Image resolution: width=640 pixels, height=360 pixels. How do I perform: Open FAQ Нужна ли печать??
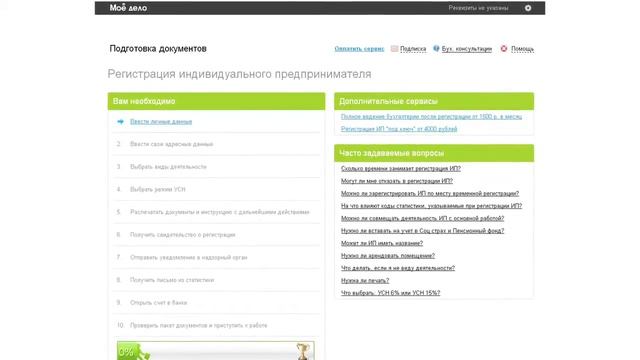coord(365,280)
